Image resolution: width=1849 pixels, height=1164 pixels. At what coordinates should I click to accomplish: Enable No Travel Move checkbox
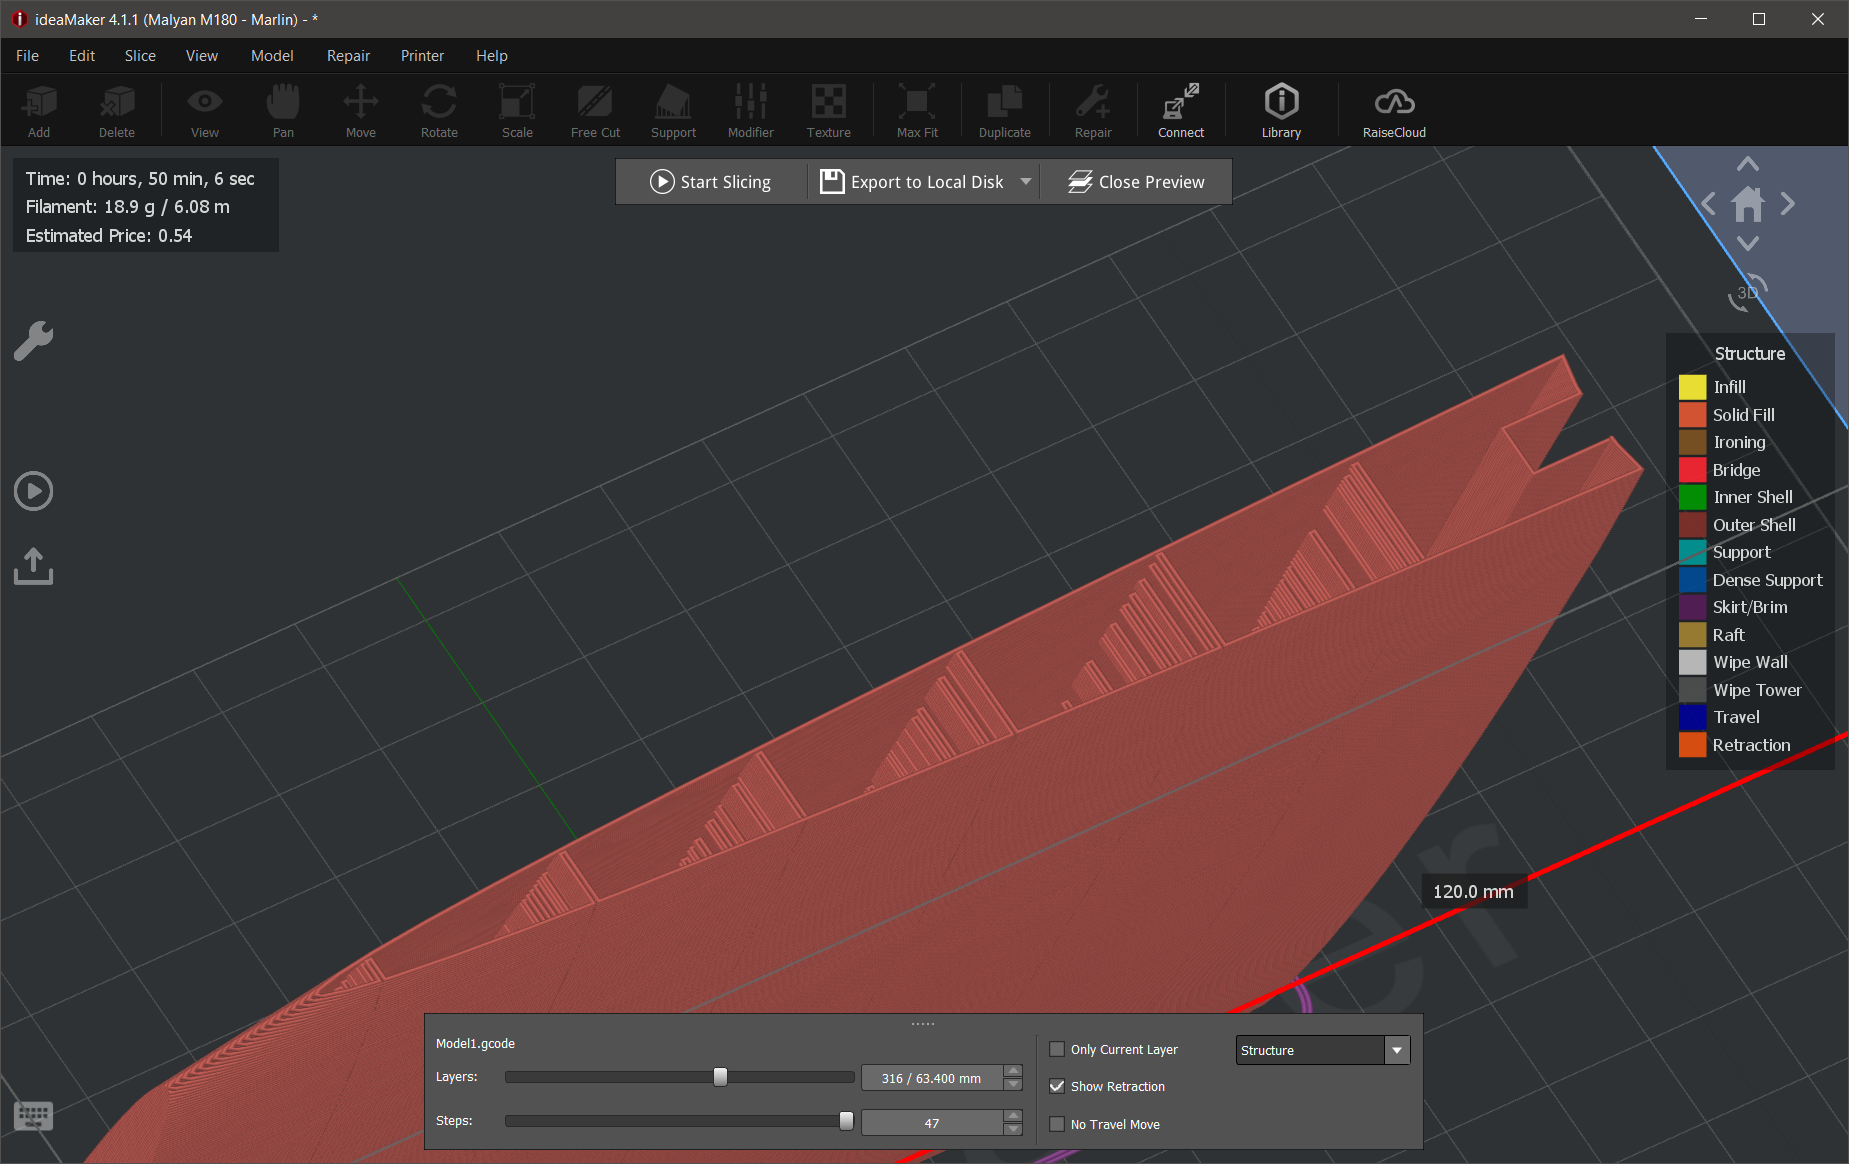[1057, 1124]
